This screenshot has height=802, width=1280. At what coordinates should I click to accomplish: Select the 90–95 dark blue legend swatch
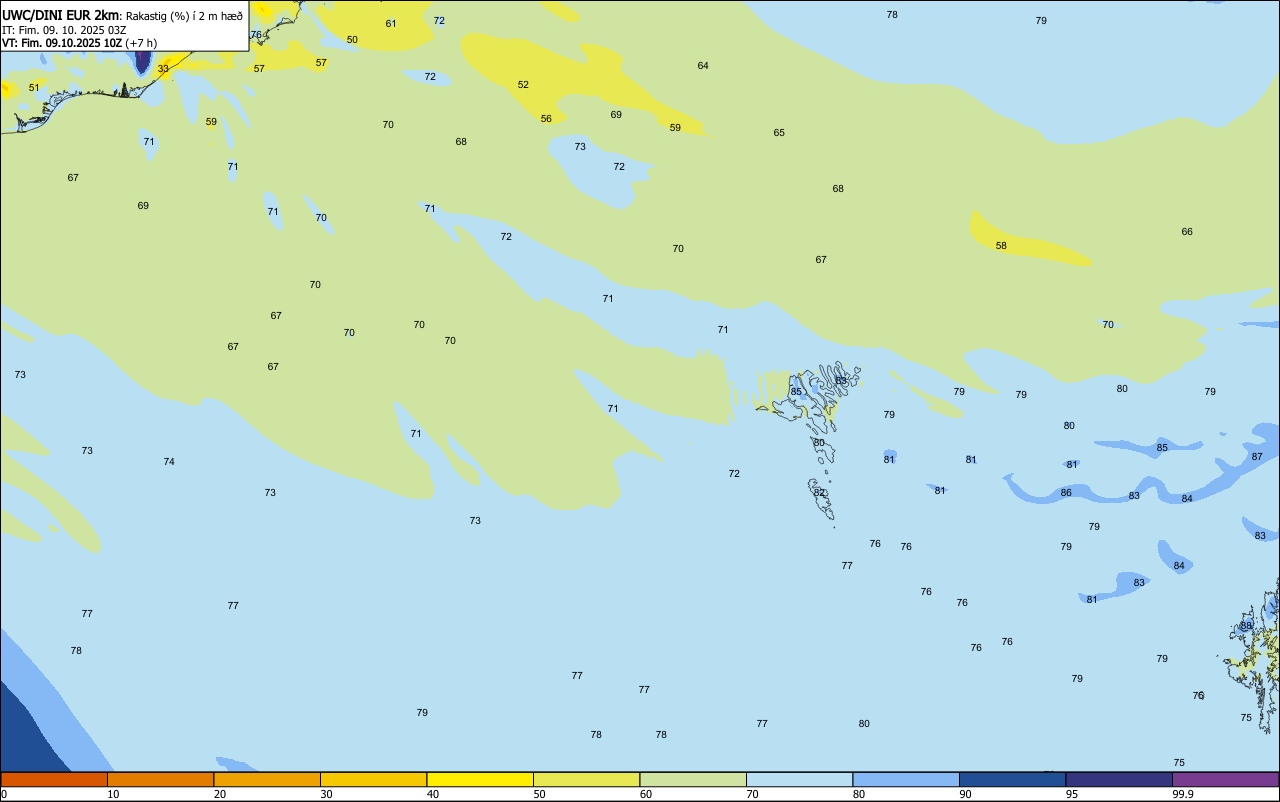(x=1012, y=779)
